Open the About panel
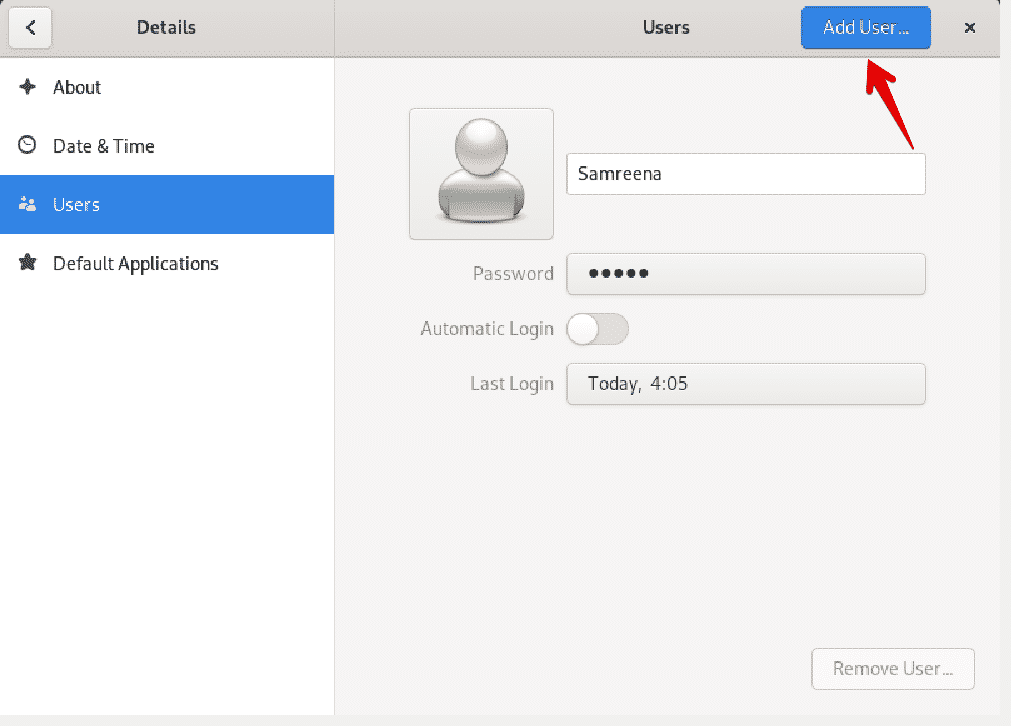This screenshot has height=726, width=1011. click(77, 87)
